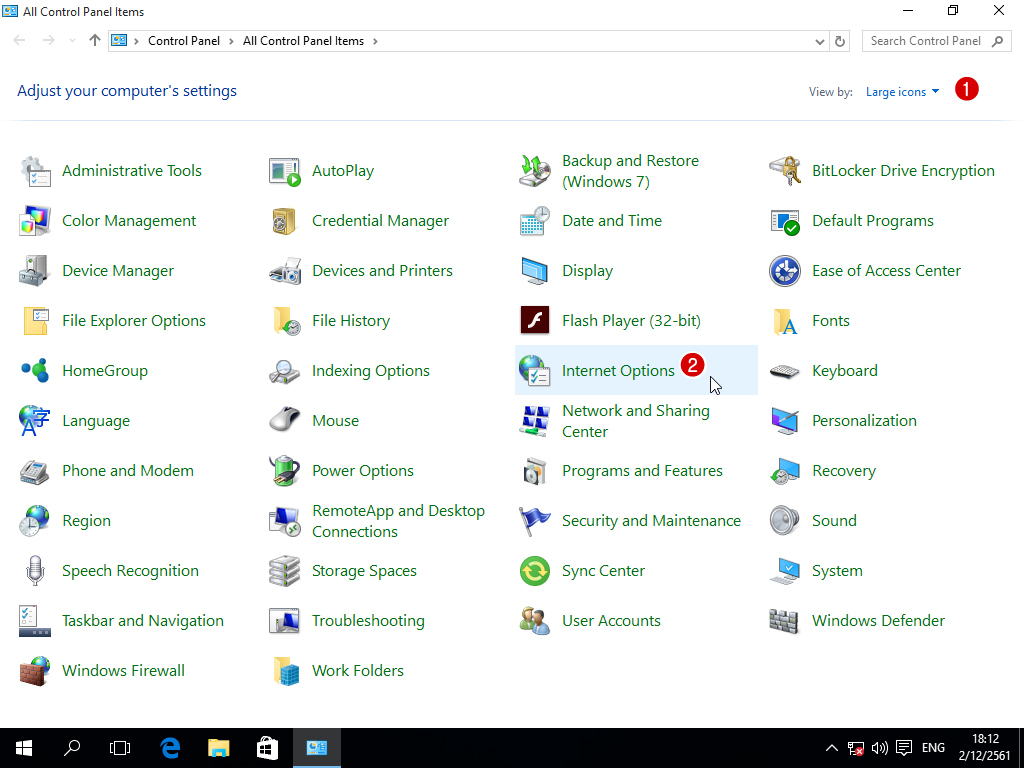The width and height of the screenshot is (1024, 768).
Task: Click the Windows Defender label
Action: click(x=878, y=620)
